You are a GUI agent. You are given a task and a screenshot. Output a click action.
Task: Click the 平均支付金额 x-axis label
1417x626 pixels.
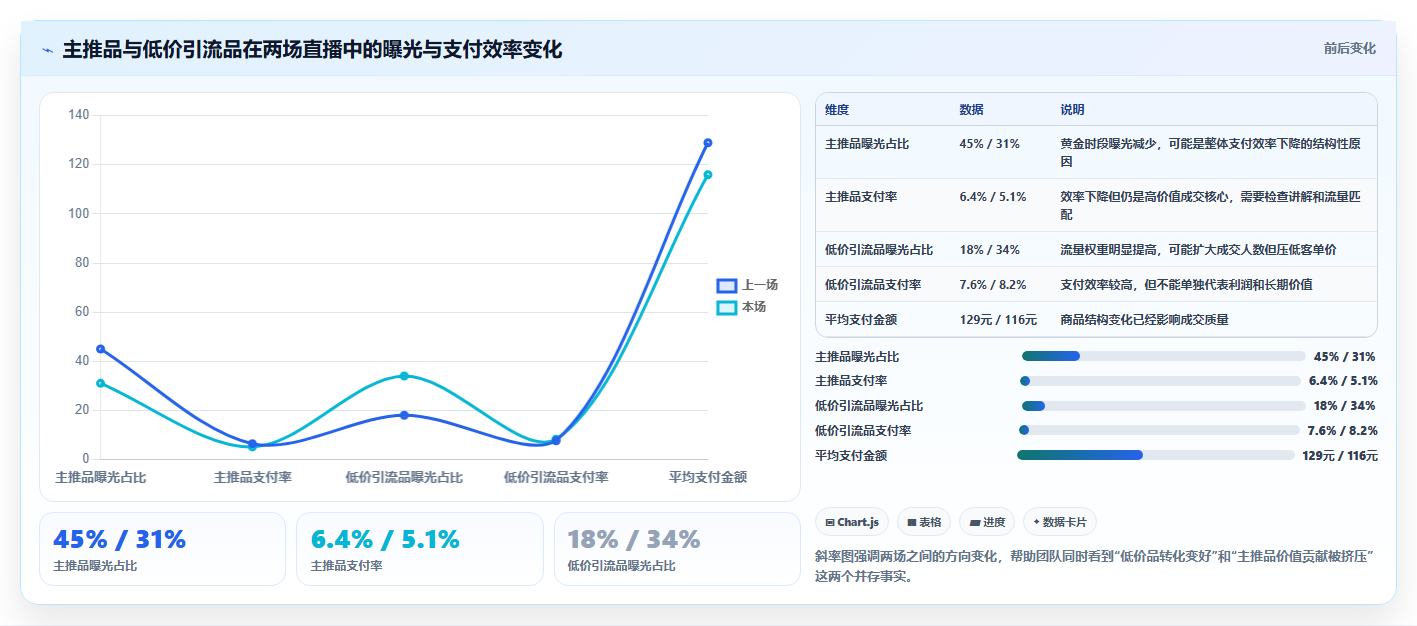click(x=708, y=478)
